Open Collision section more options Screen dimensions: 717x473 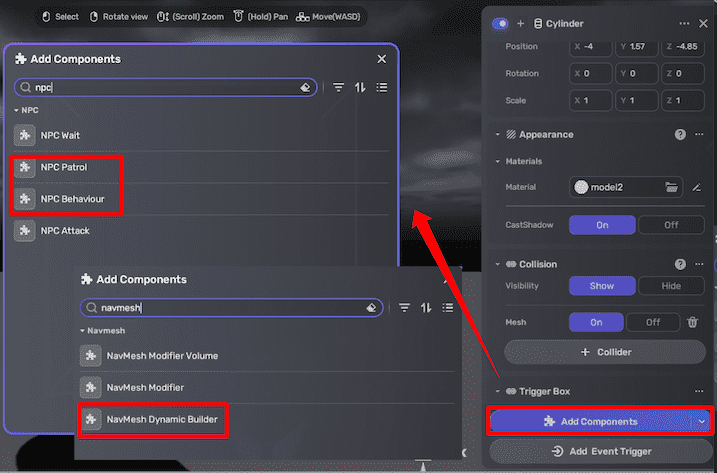[699, 264]
